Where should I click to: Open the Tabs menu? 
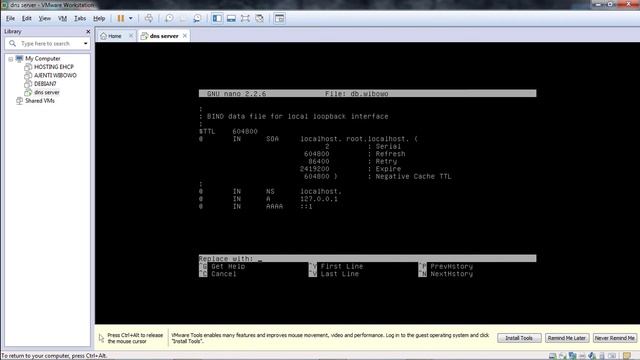80,18
